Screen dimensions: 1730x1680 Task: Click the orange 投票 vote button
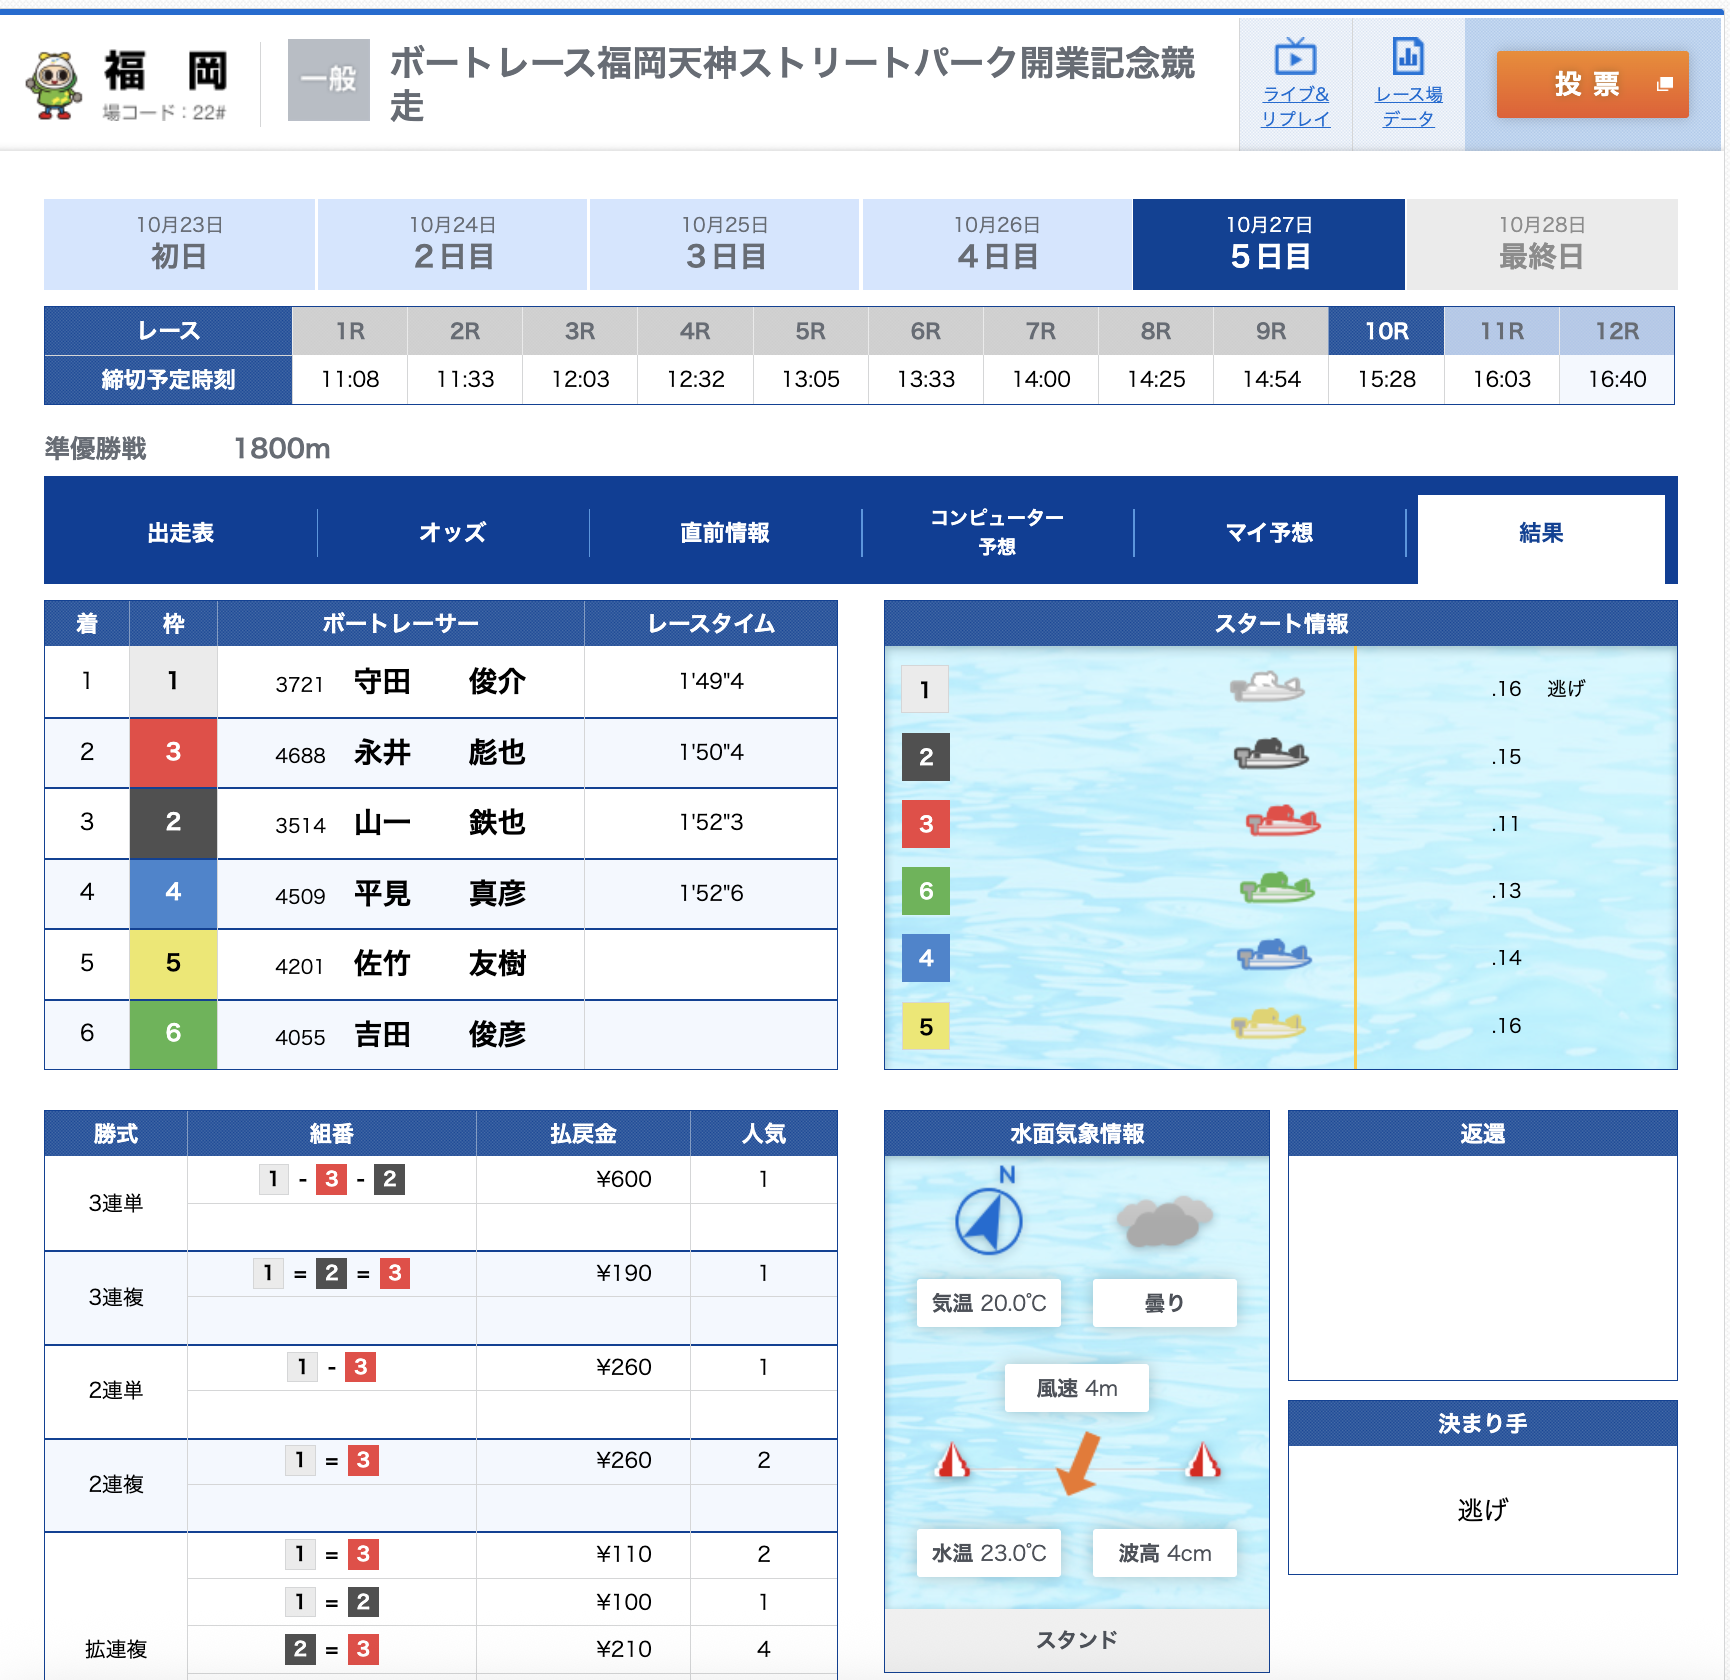pos(1592,84)
